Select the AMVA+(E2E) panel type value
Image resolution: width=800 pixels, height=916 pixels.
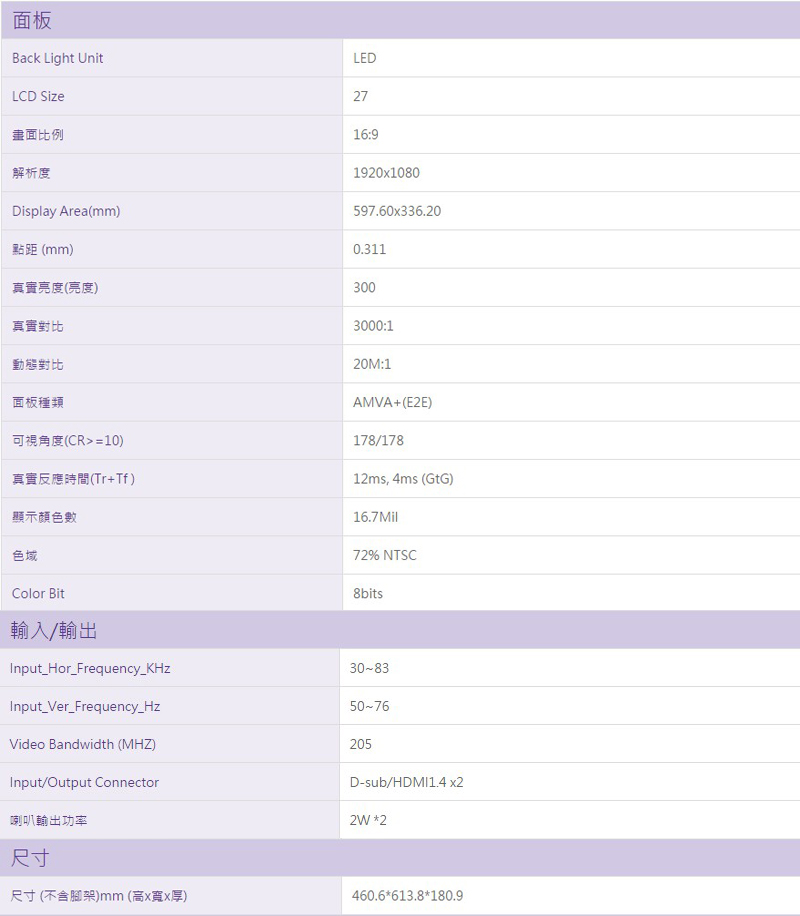392,402
